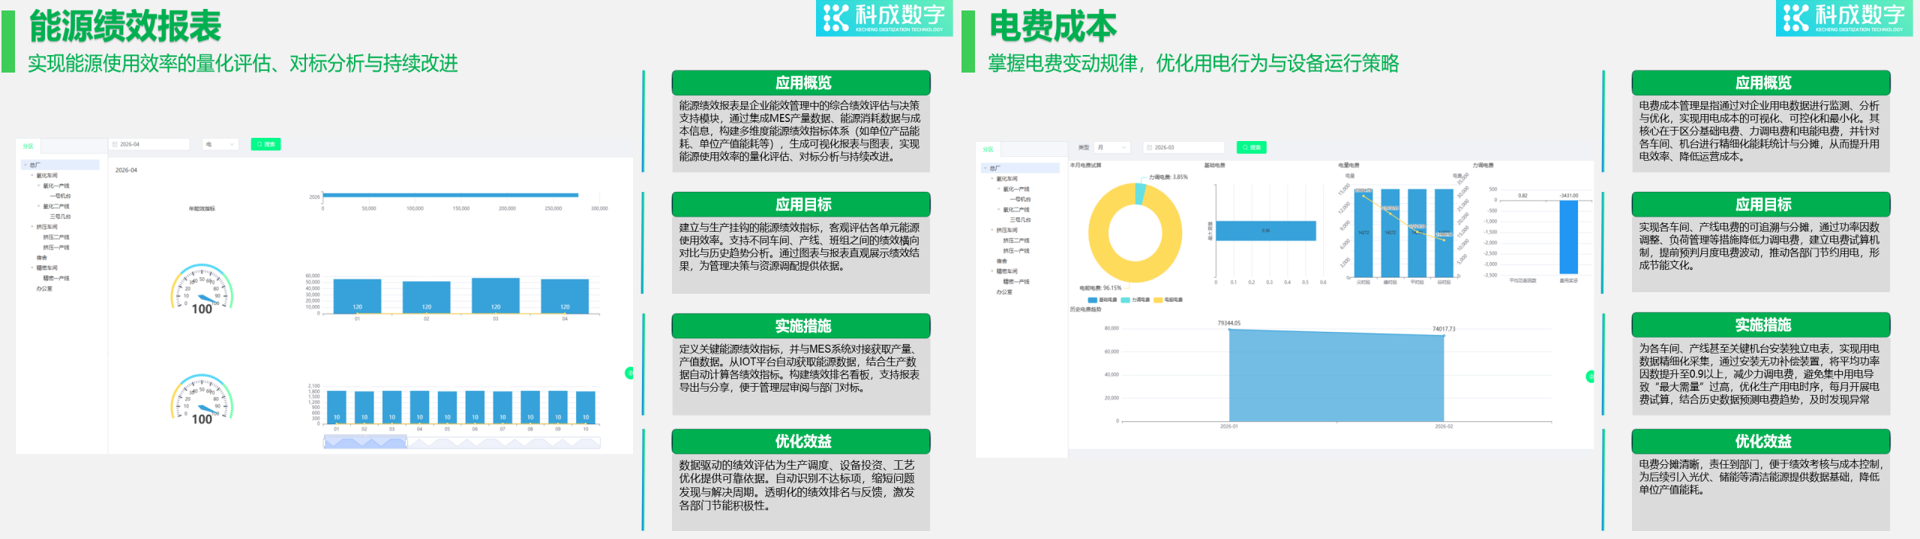This screenshot has height=539, width=1920.
Task: Select the 分区 tab in the electricity cost panel
Action: coord(988,149)
